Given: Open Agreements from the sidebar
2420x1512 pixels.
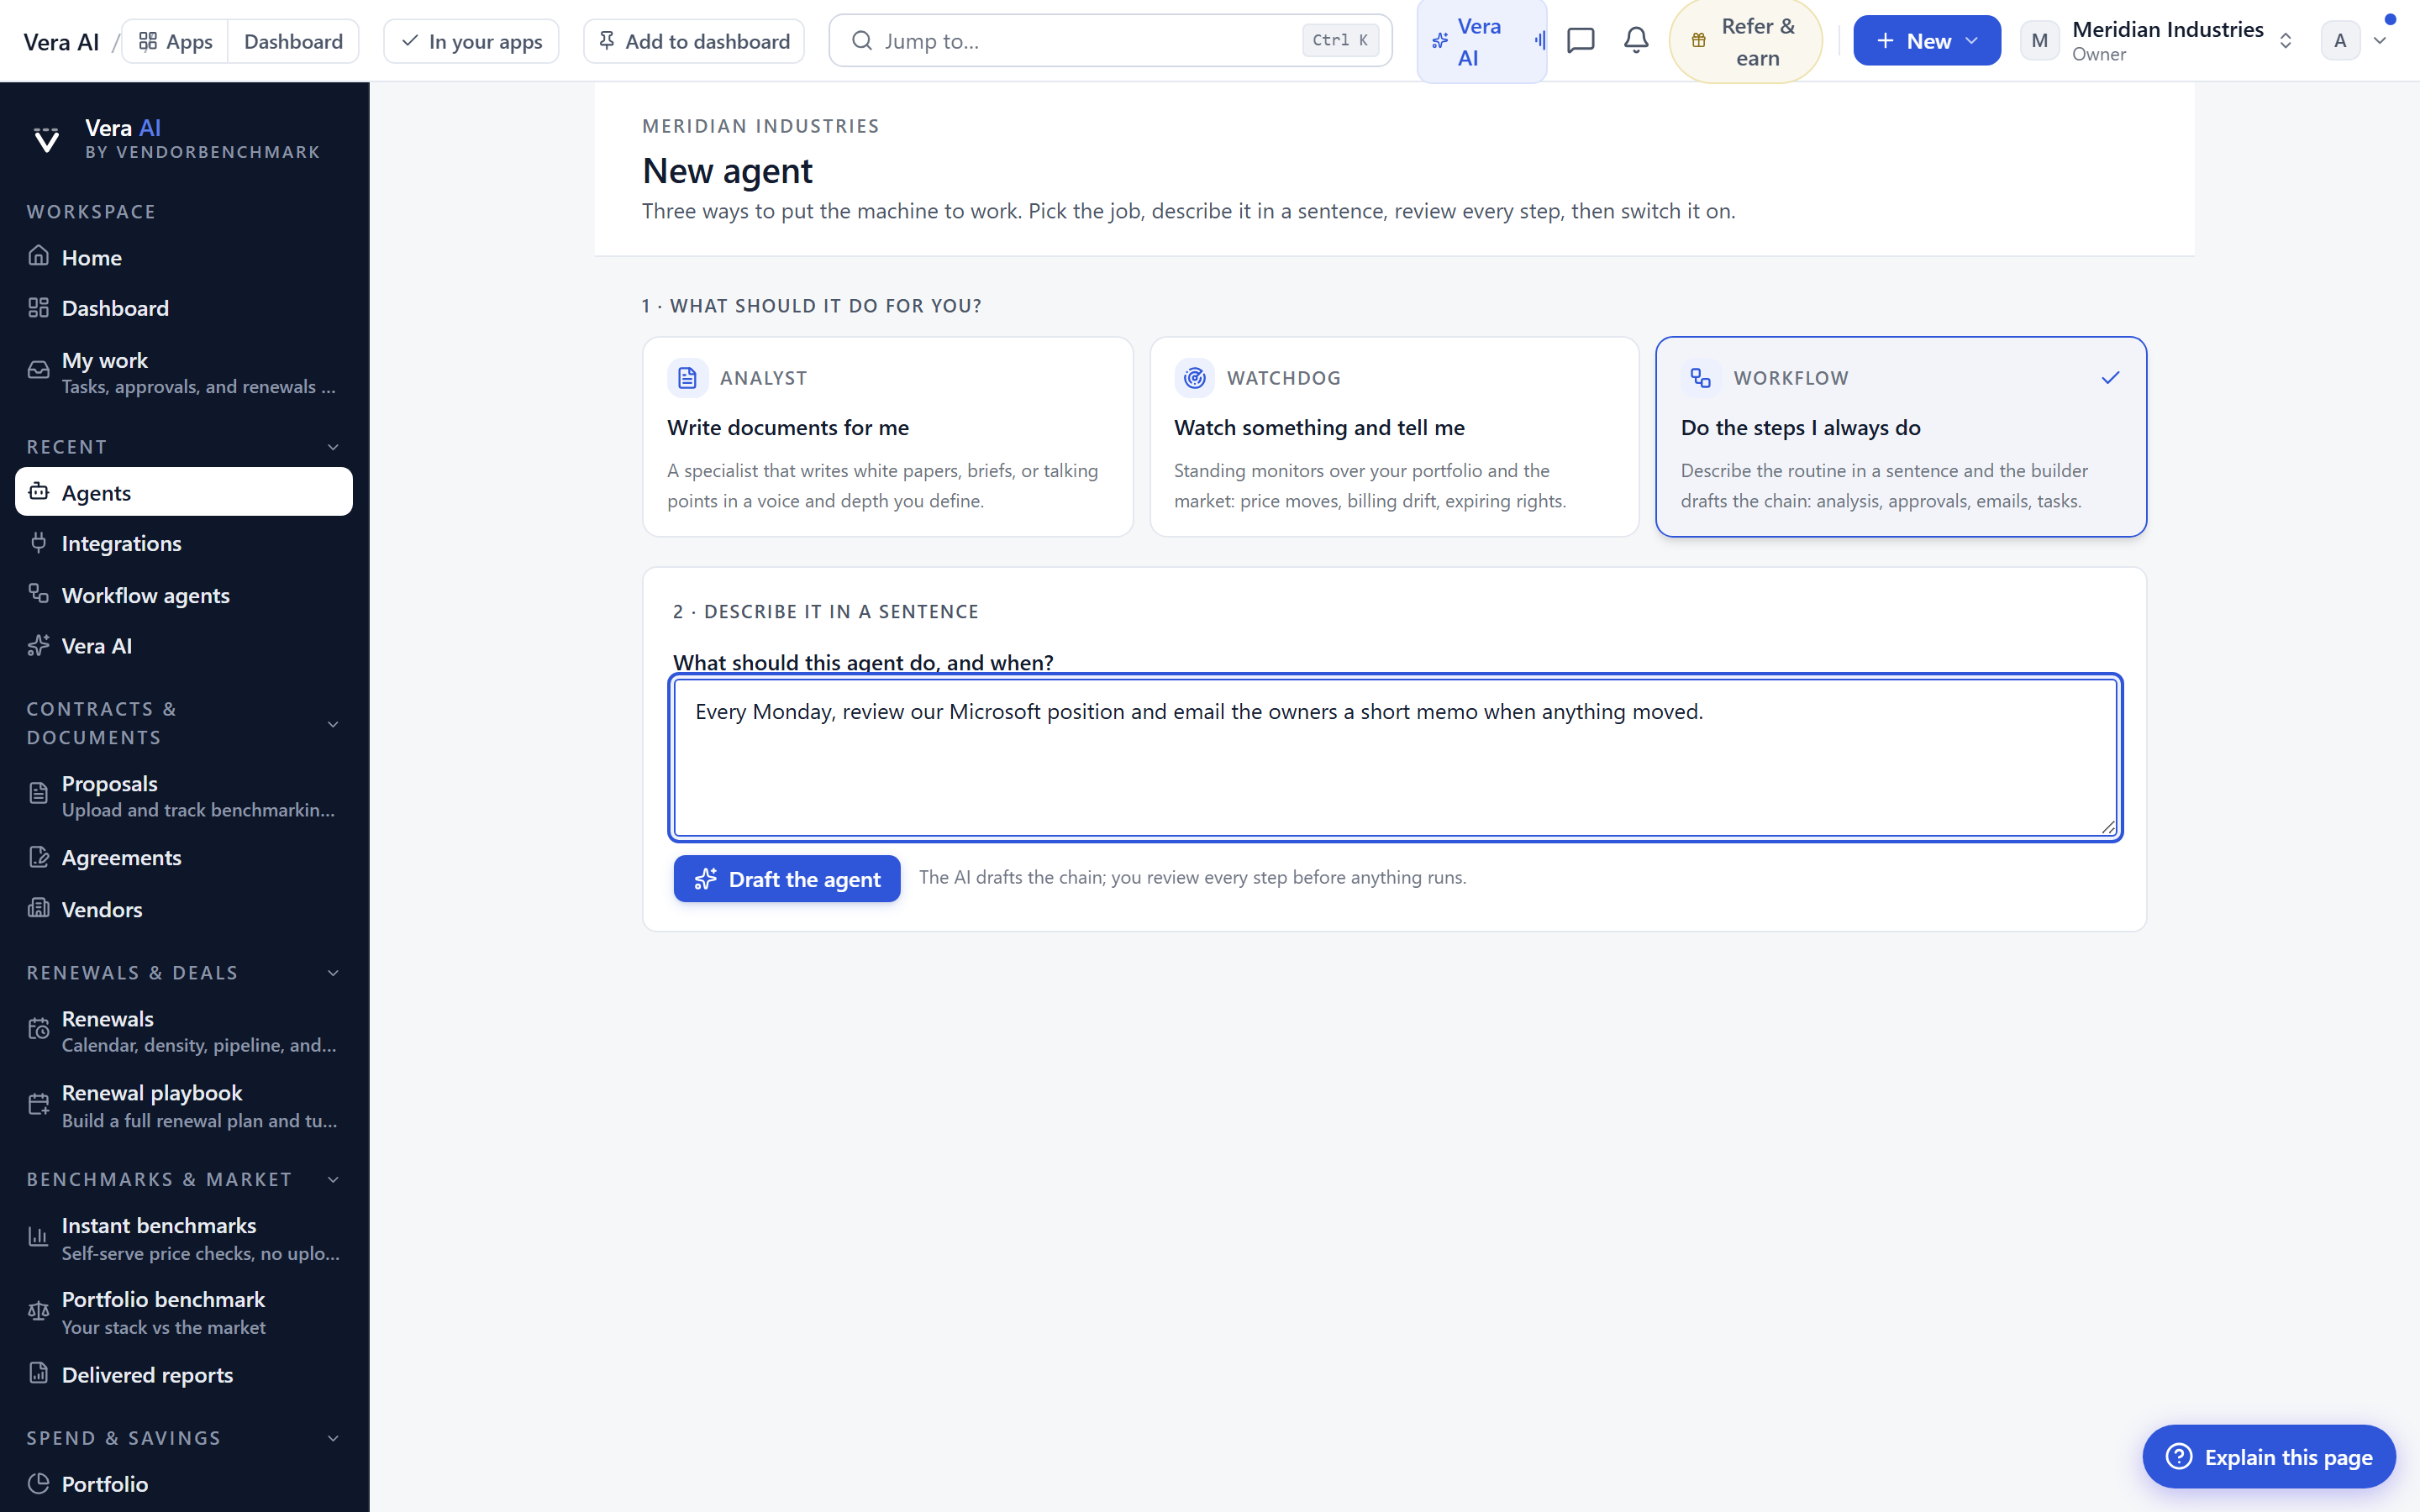Looking at the screenshot, I should point(184,858).
